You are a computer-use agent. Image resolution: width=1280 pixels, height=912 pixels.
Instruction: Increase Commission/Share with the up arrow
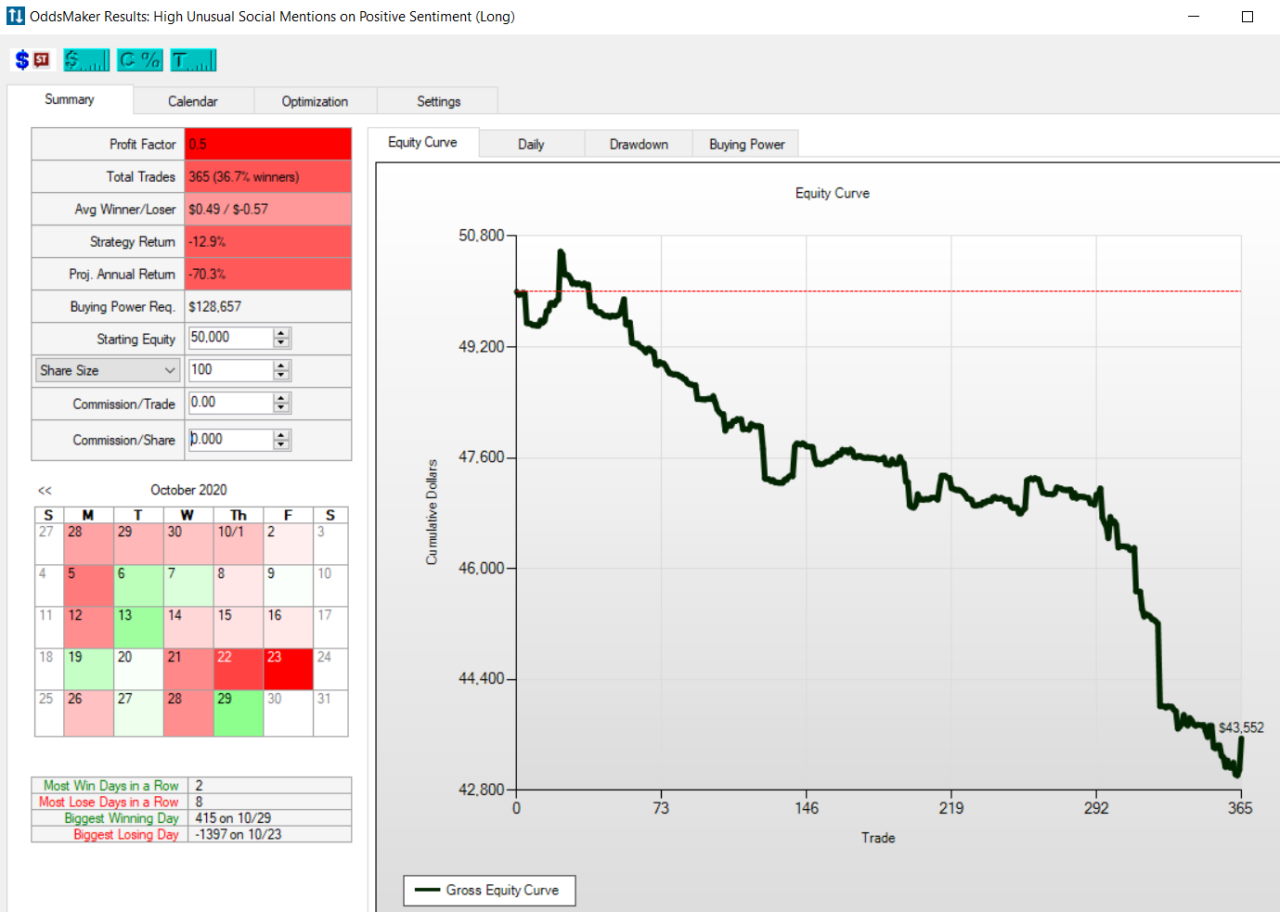pyautogui.click(x=281, y=434)
